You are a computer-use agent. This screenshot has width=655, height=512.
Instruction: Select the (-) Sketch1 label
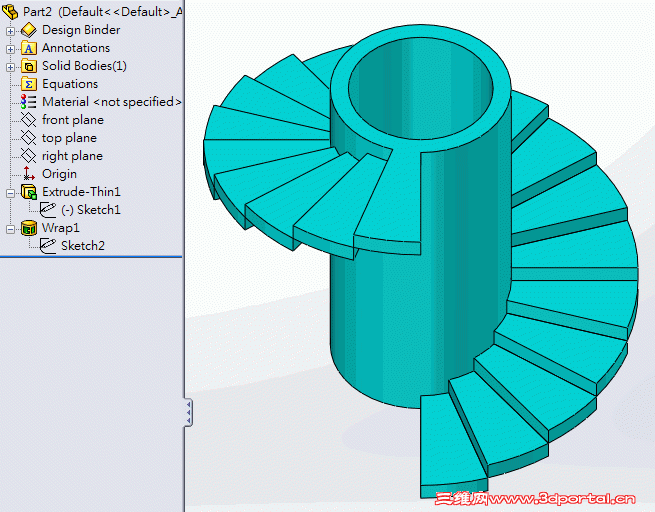tap(91, 210)
